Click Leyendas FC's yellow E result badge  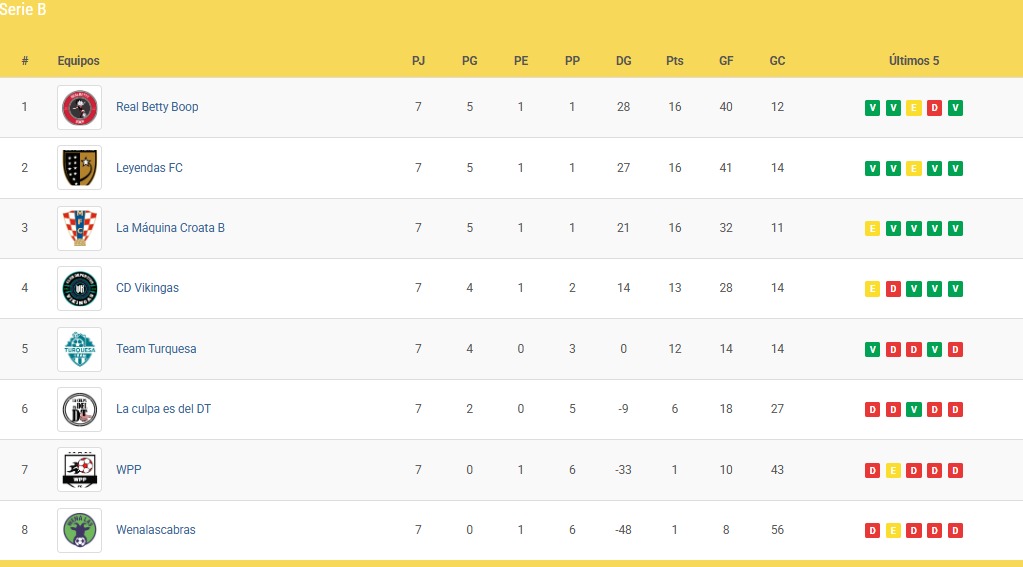(913, 168)
